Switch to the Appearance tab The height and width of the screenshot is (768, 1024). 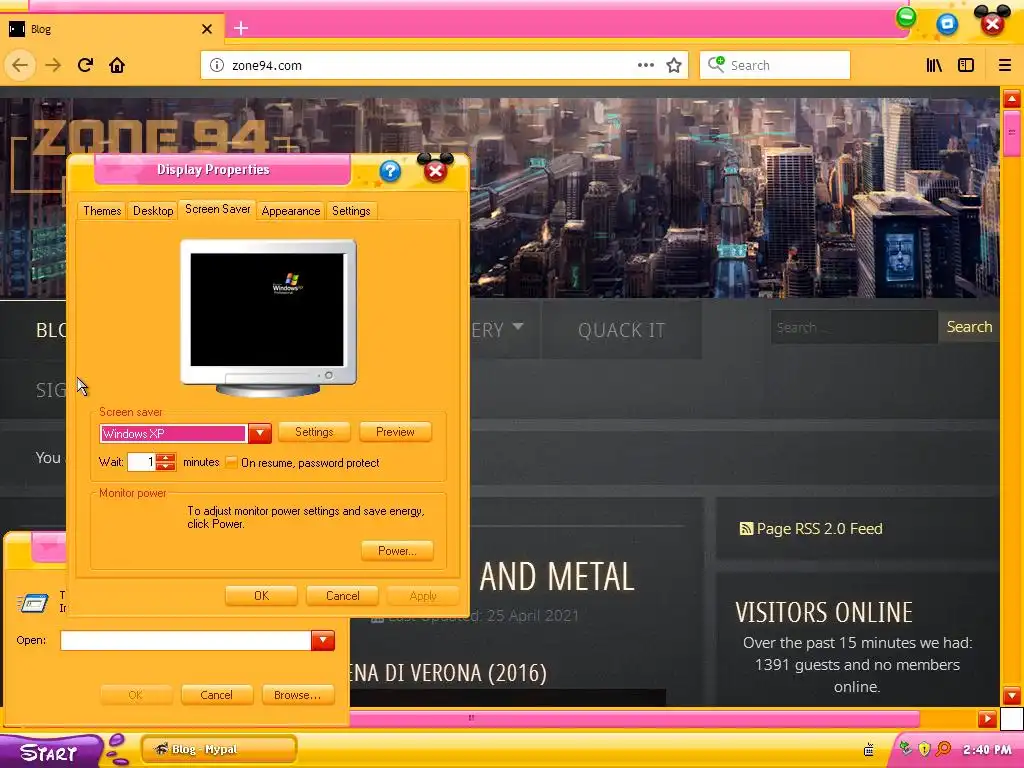tap(291, 211)
